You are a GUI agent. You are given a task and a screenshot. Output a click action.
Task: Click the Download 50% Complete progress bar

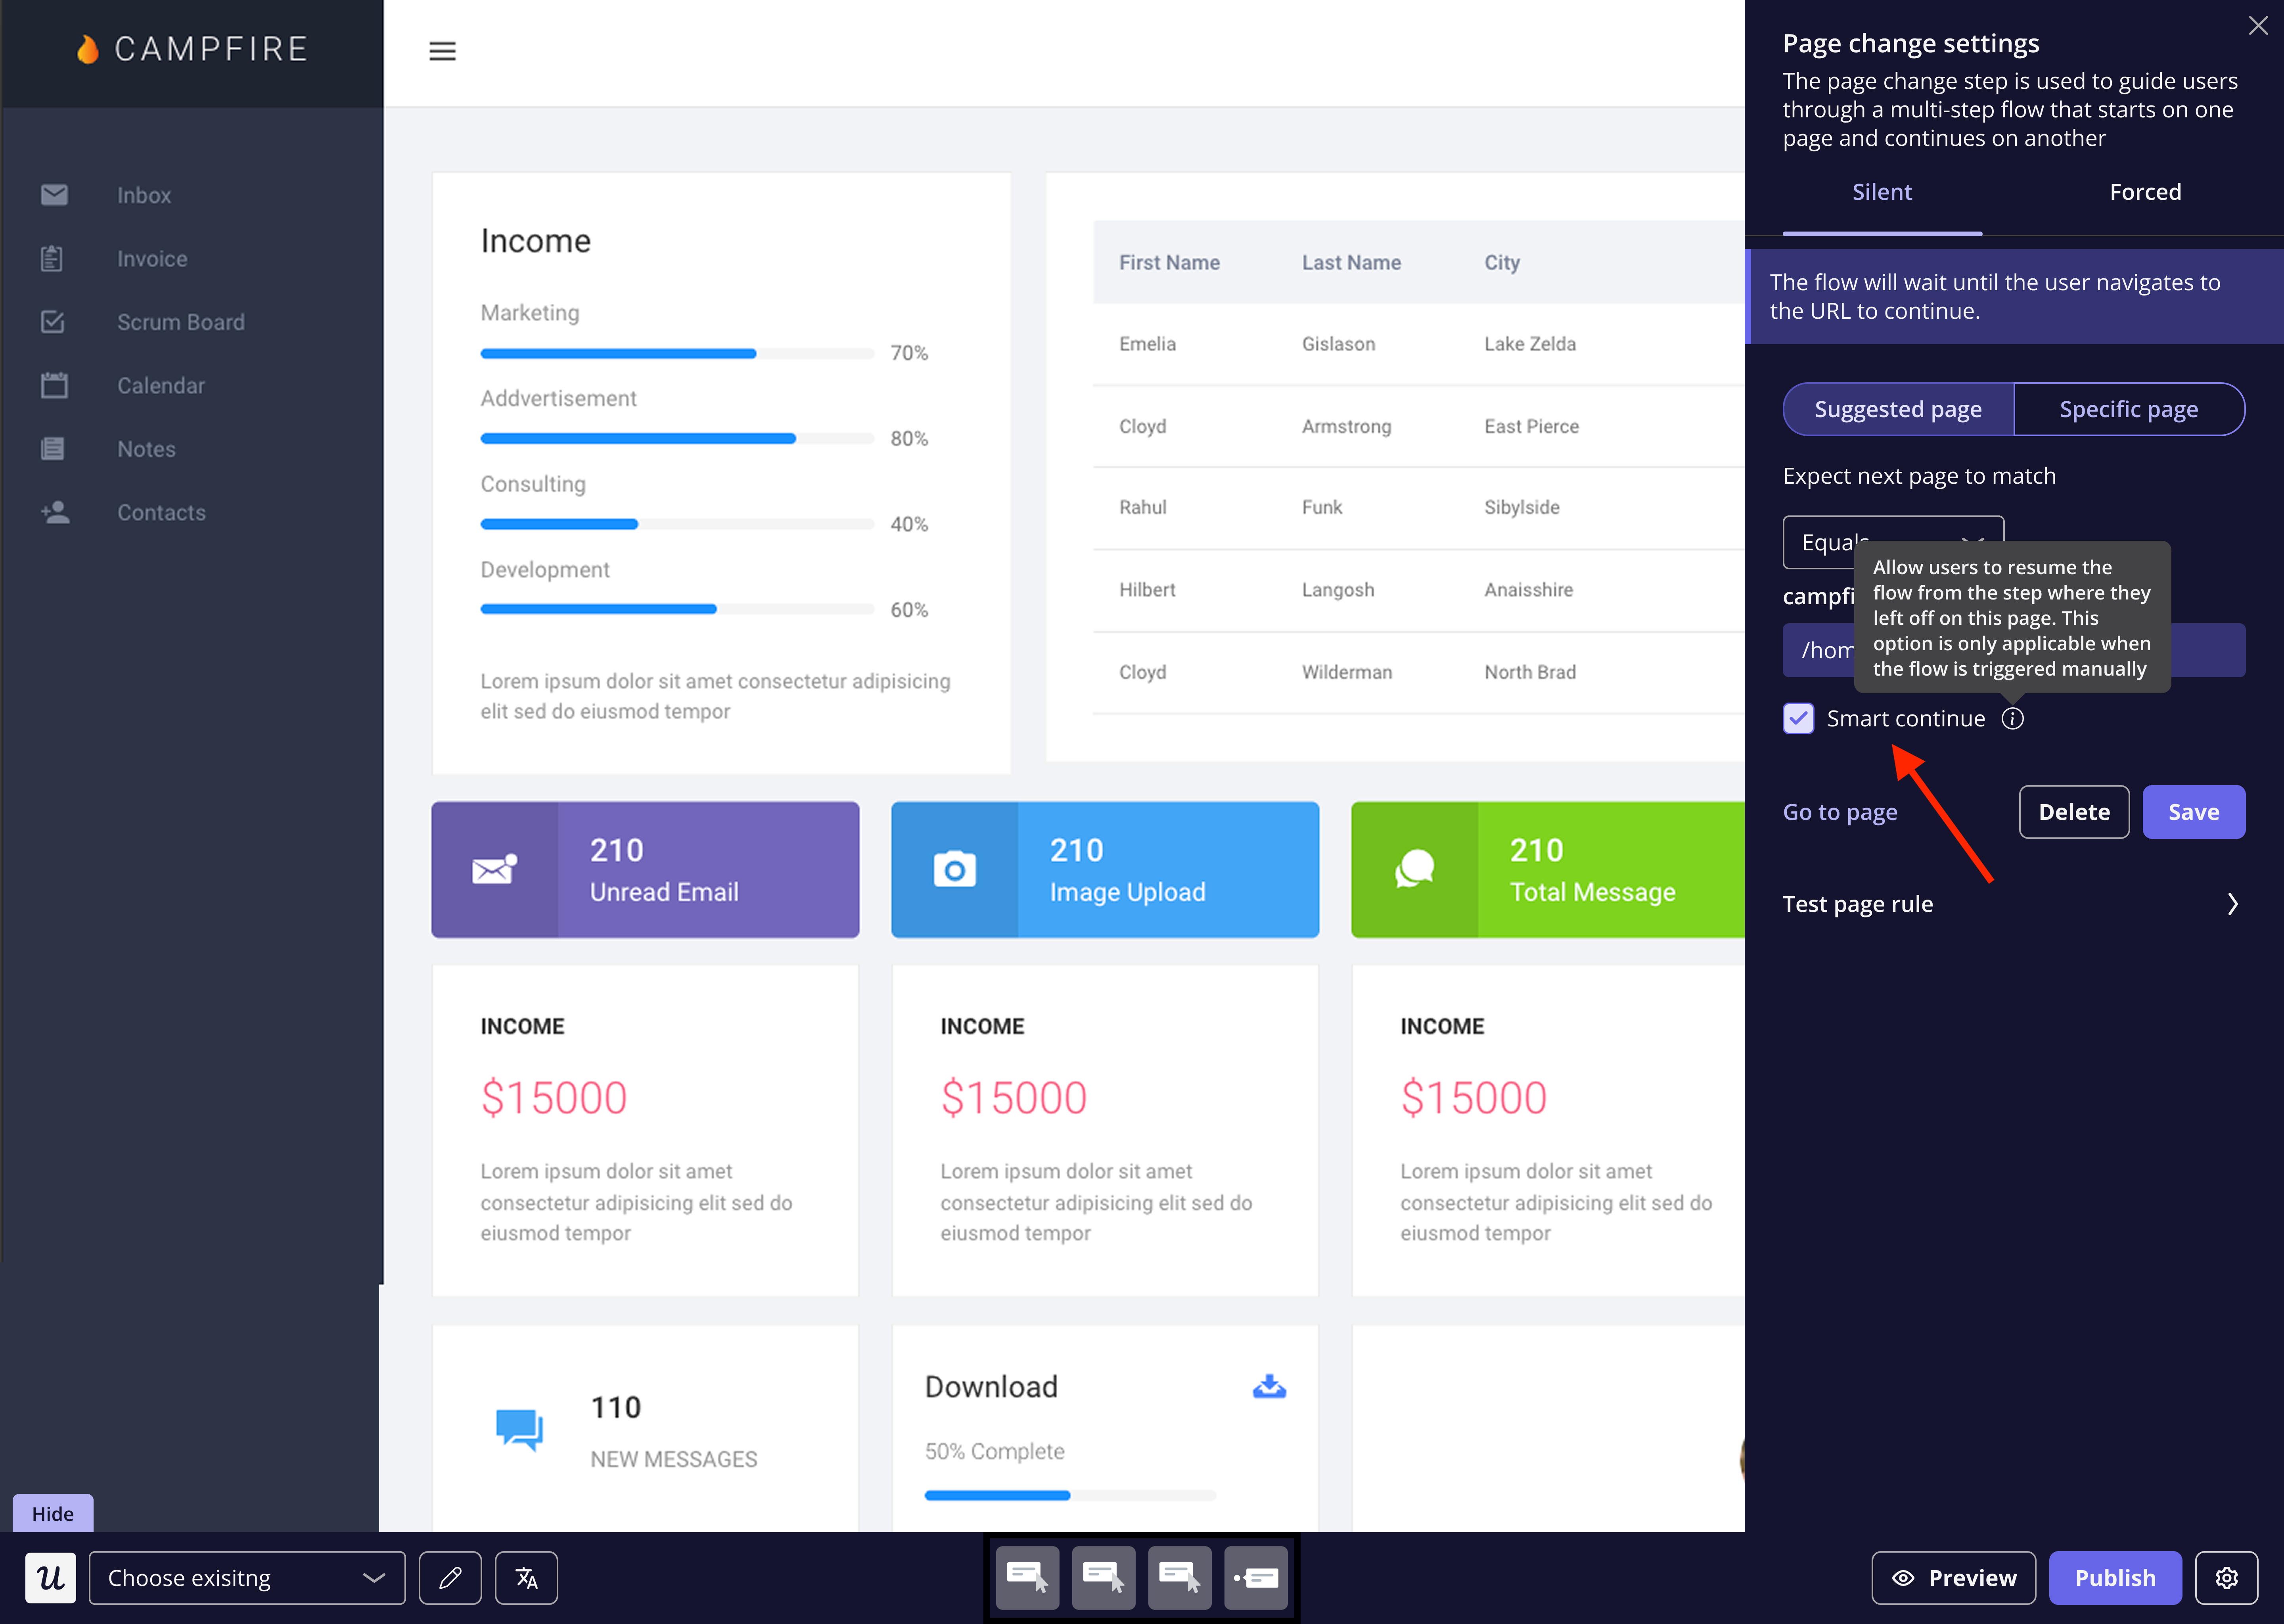(1070, 1495)
